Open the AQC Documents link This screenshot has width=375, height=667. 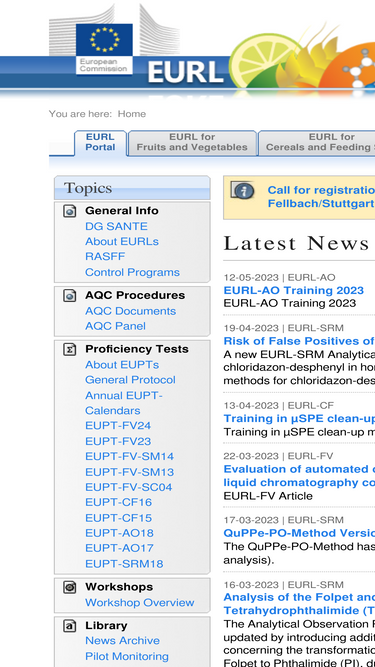click(131, 311)
